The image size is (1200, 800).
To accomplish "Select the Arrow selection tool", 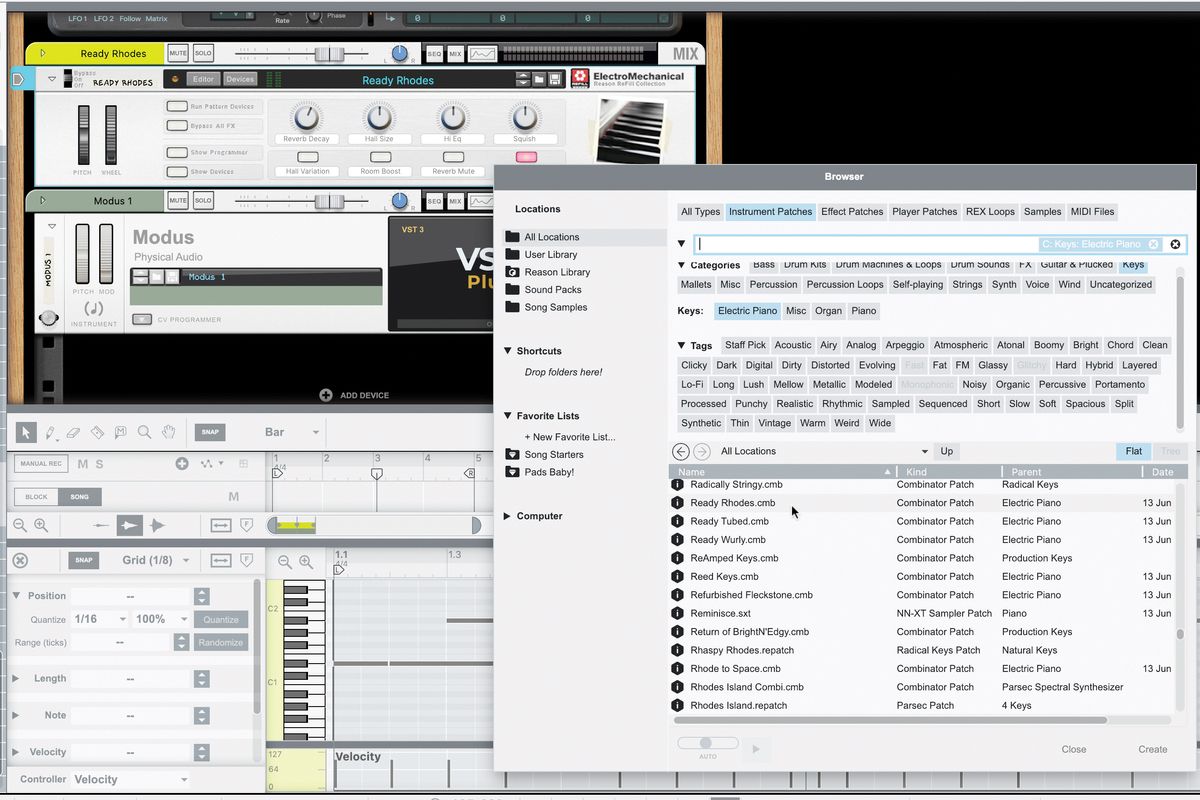I will [x=26, y=432].
